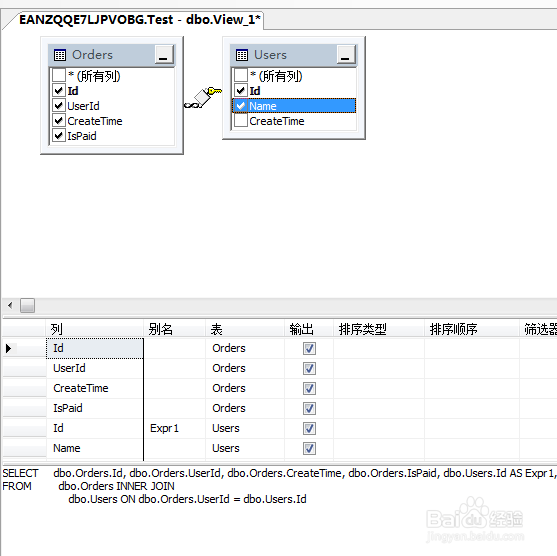Click the horizontal scrollbar thumb
The image size is (557, 556).
tap(27, 305)
